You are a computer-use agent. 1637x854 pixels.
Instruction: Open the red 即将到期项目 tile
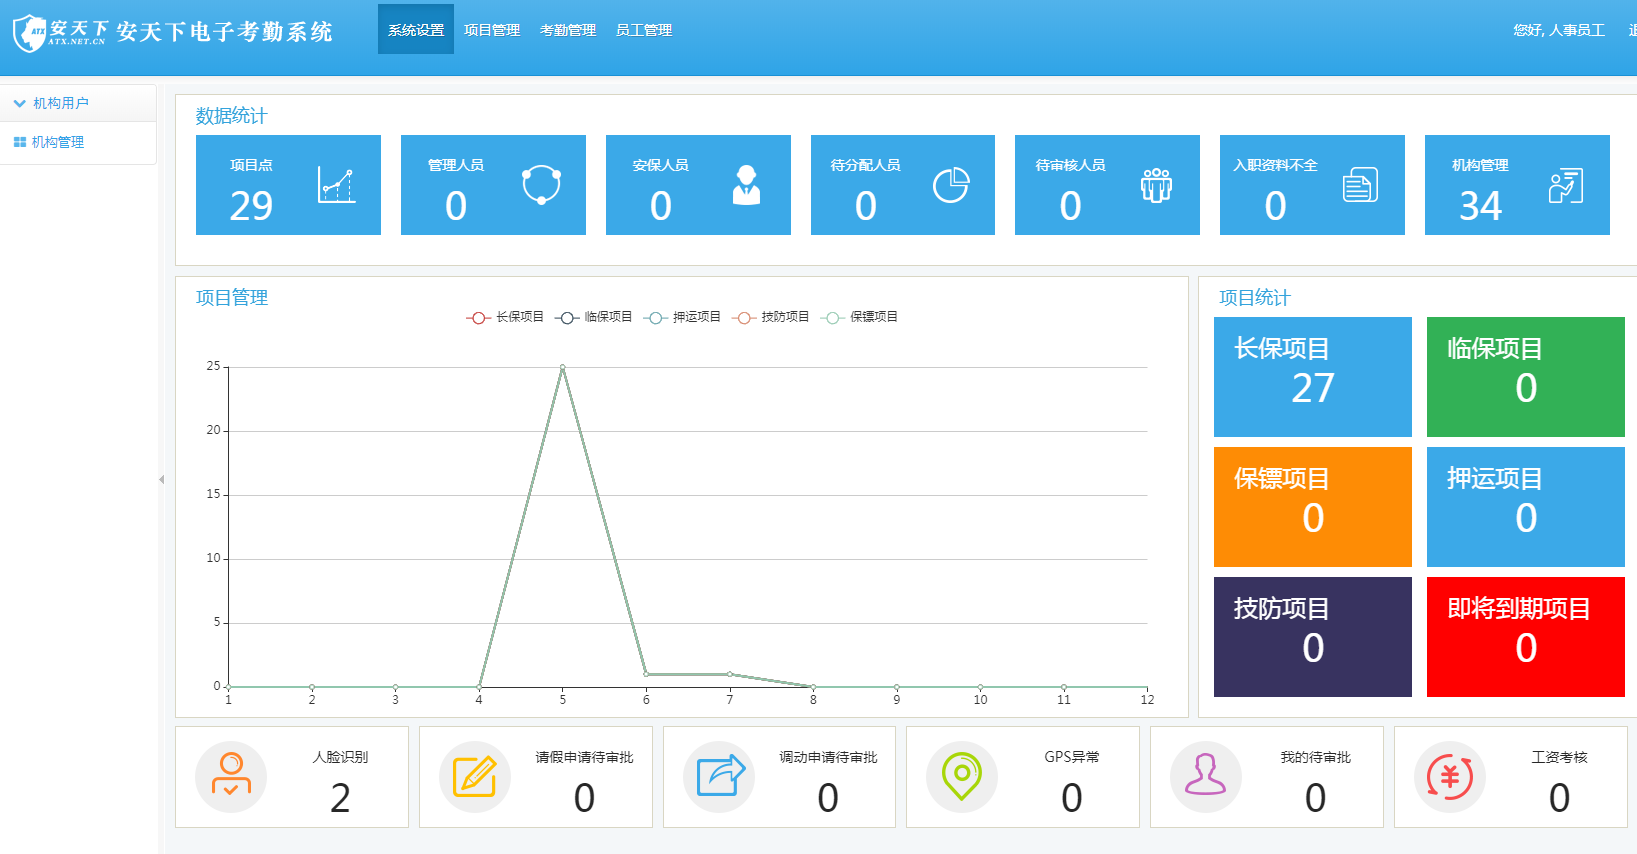(1525, 636)
